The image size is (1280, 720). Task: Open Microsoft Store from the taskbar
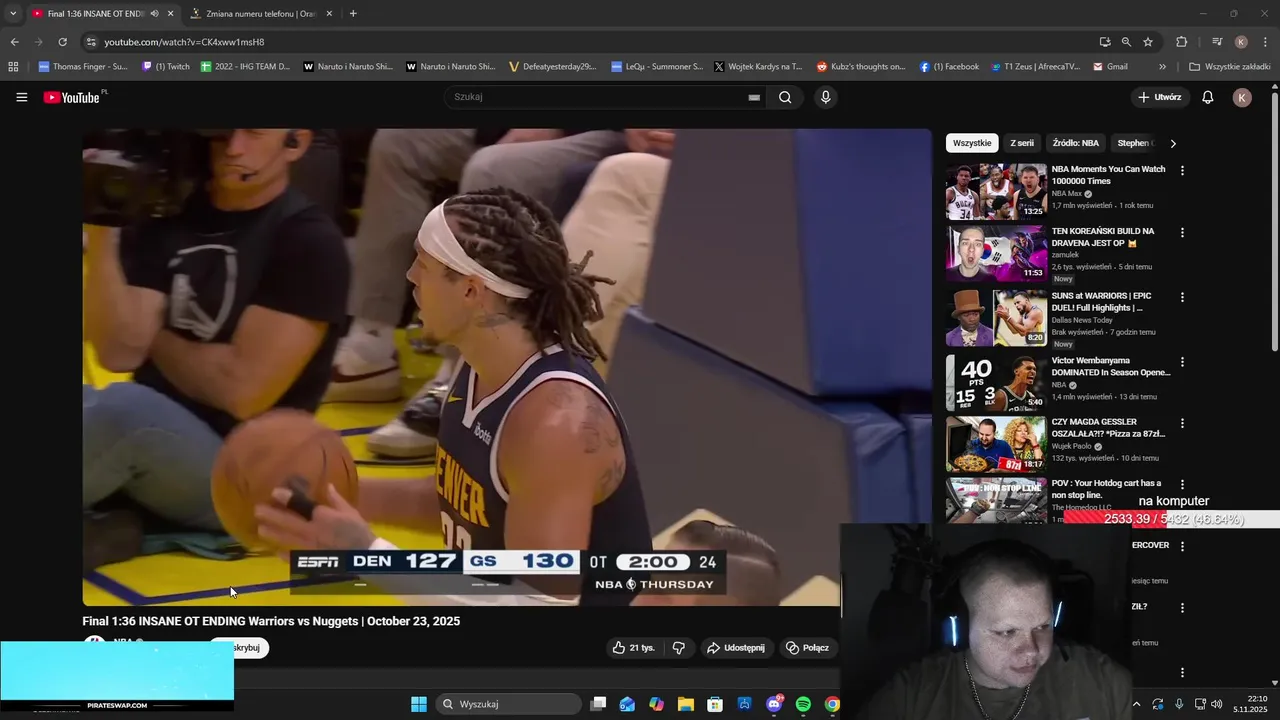pyautogui.click(x=715, y=704)
